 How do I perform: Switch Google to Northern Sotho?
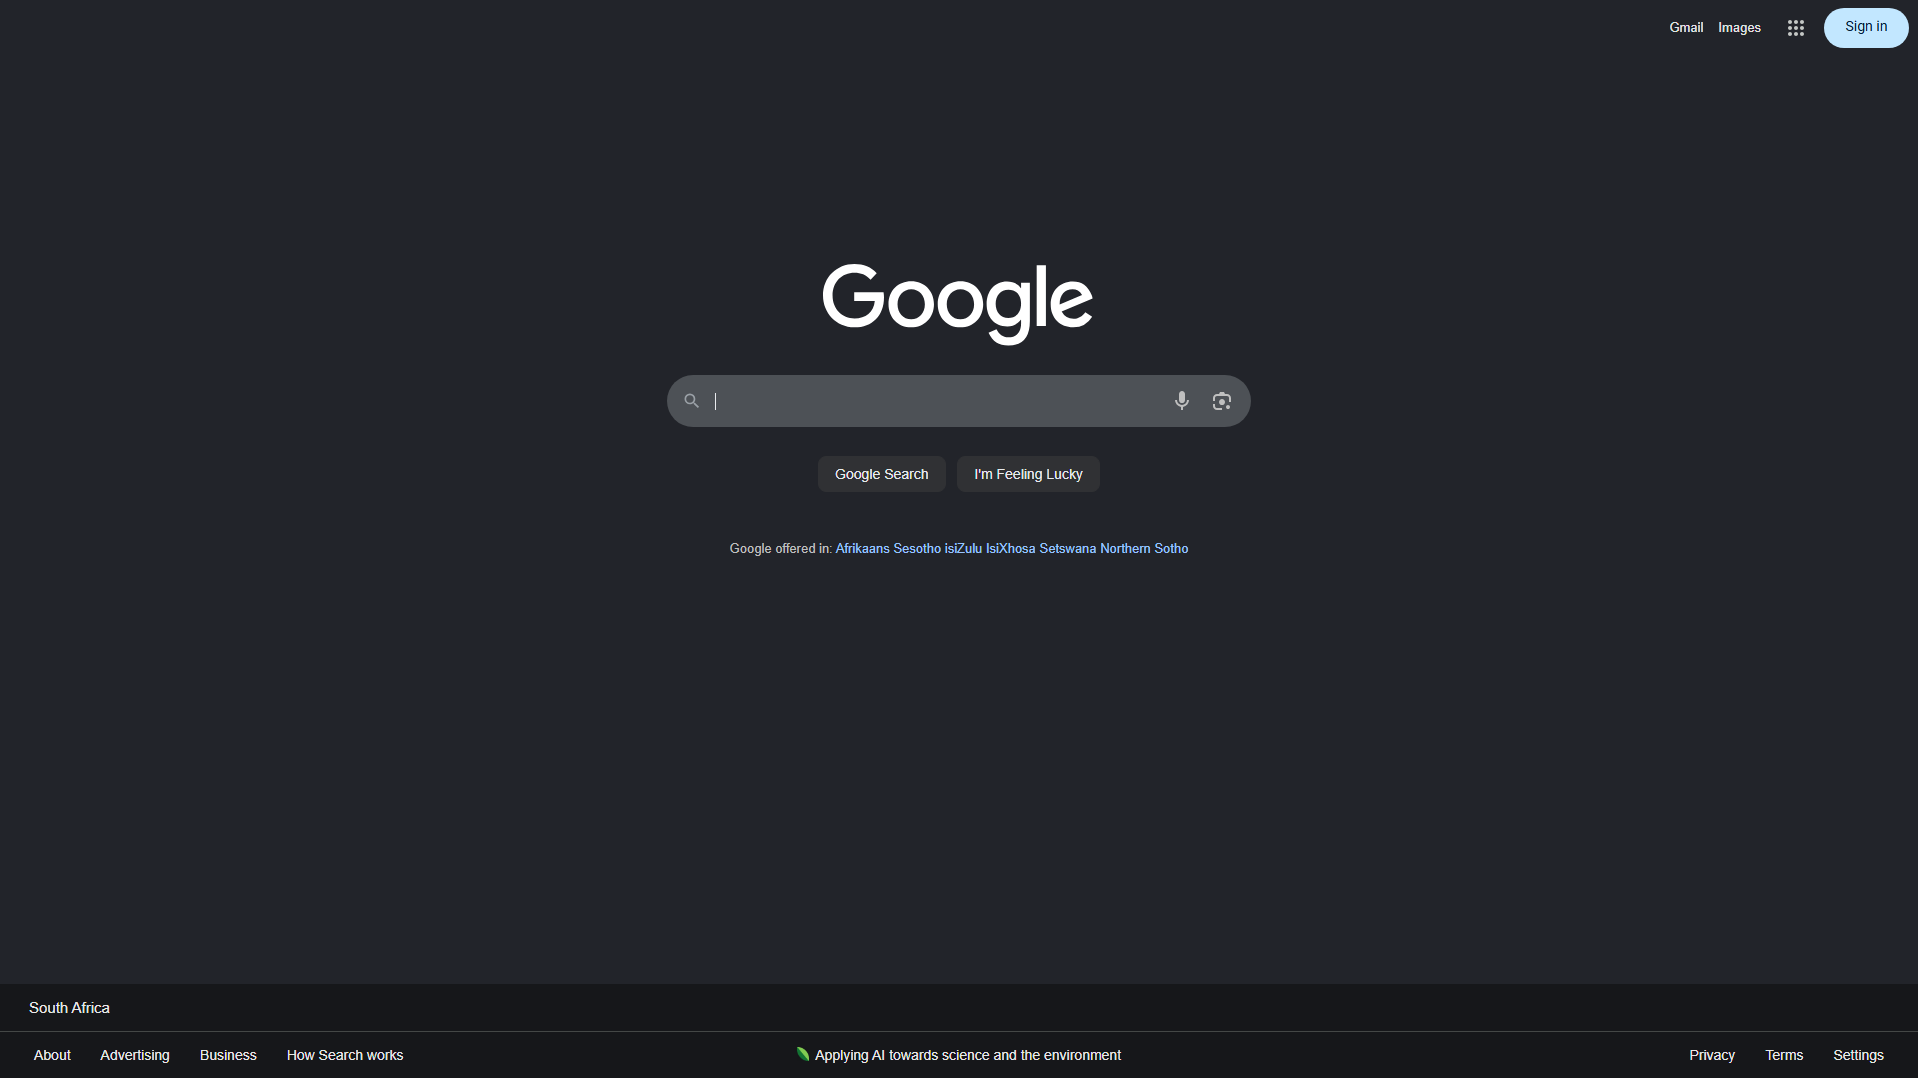click(1144, 548)
